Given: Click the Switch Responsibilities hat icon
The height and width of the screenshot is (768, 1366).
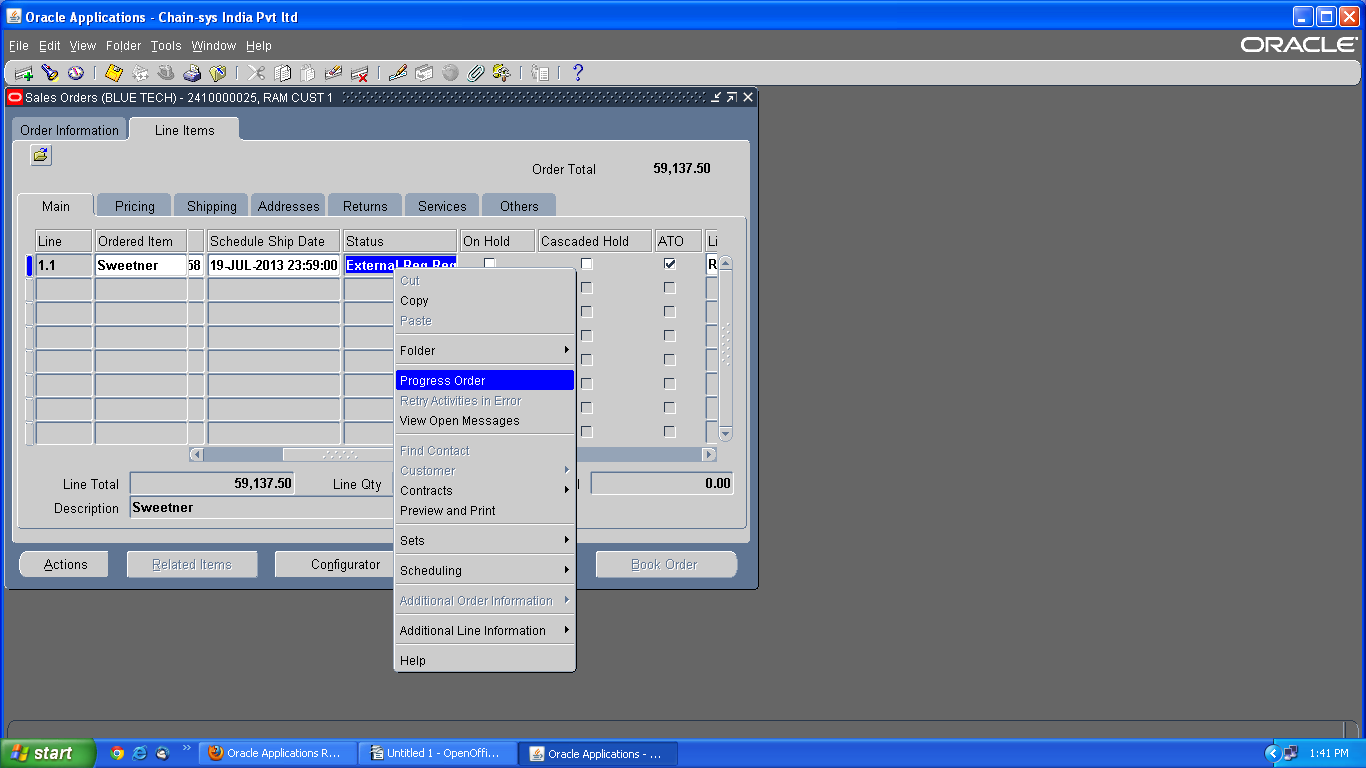Looking at the screenshot, I should (x=166, y=73).
